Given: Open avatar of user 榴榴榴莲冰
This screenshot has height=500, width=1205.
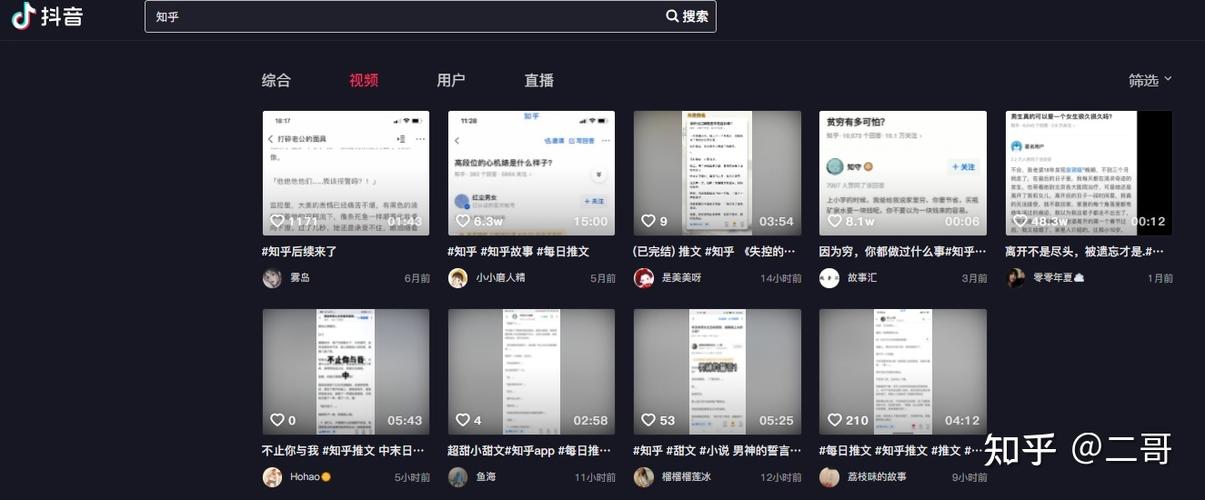Looking at the screenshot, I should coord(644,477).
